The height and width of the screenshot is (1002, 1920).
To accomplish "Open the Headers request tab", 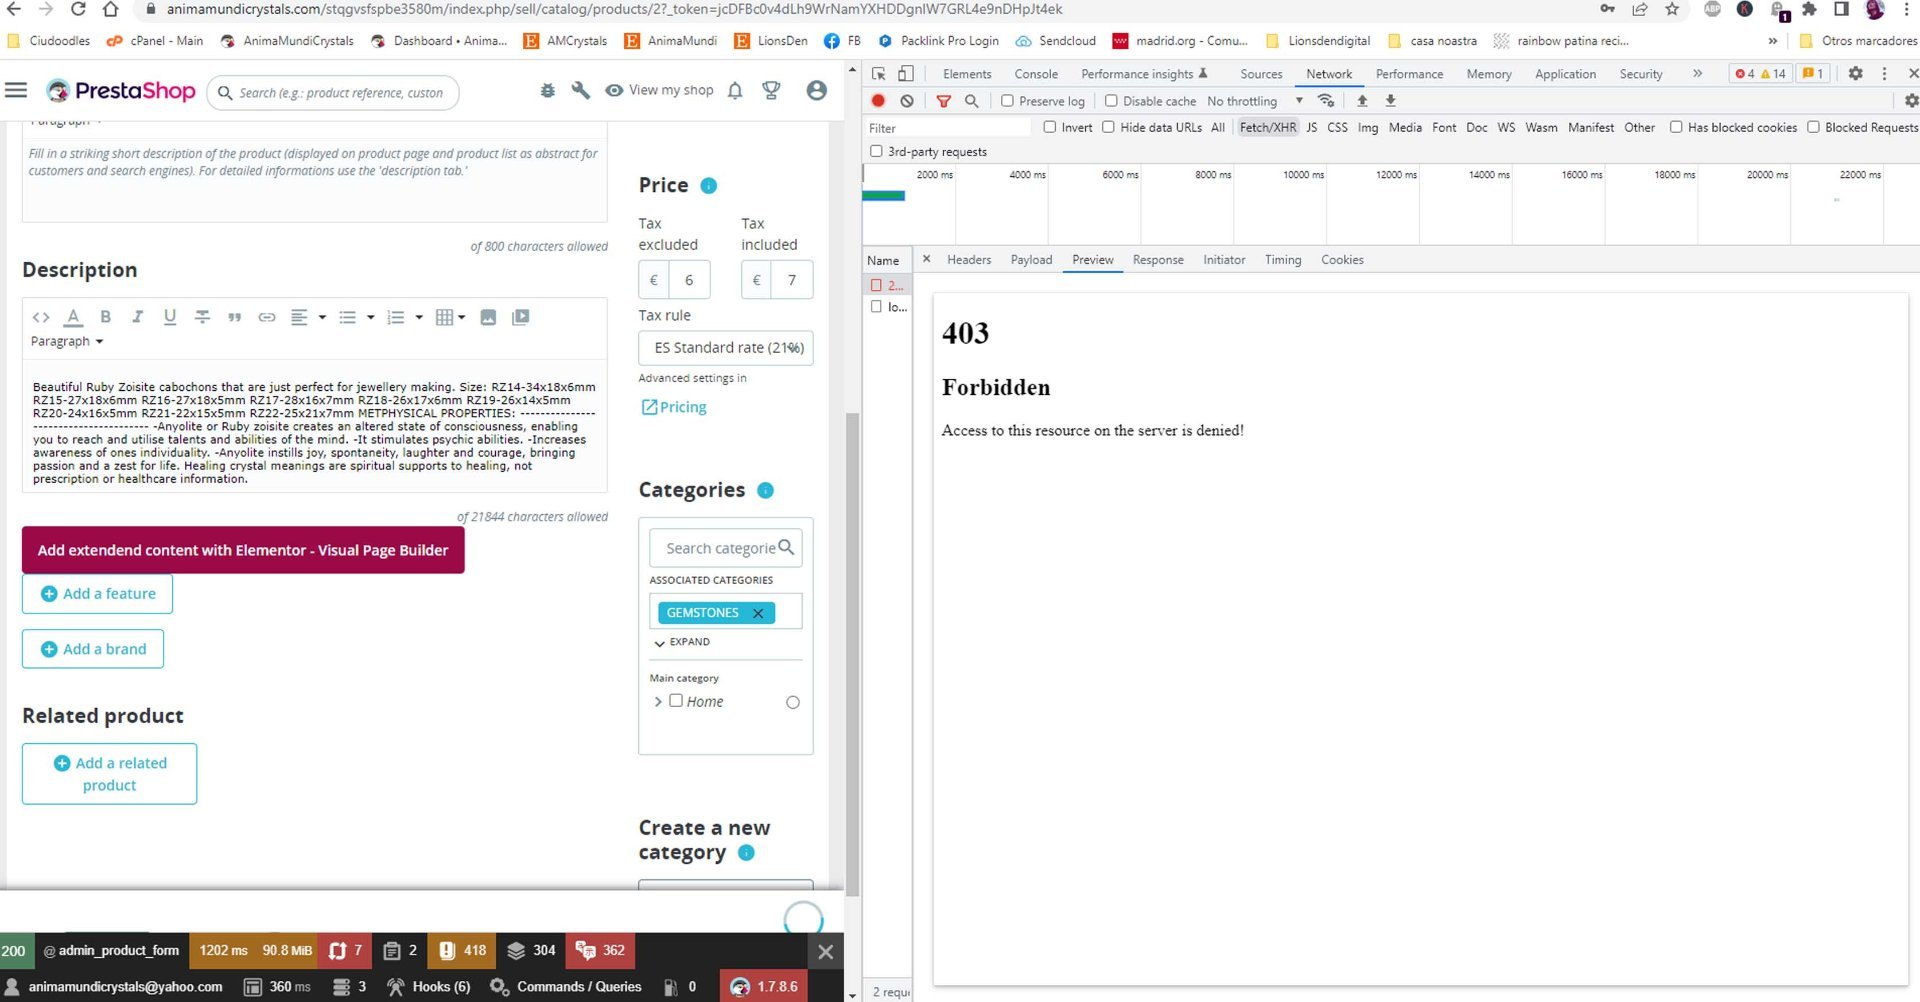I will pyautogui.click(x=969, y=259).
